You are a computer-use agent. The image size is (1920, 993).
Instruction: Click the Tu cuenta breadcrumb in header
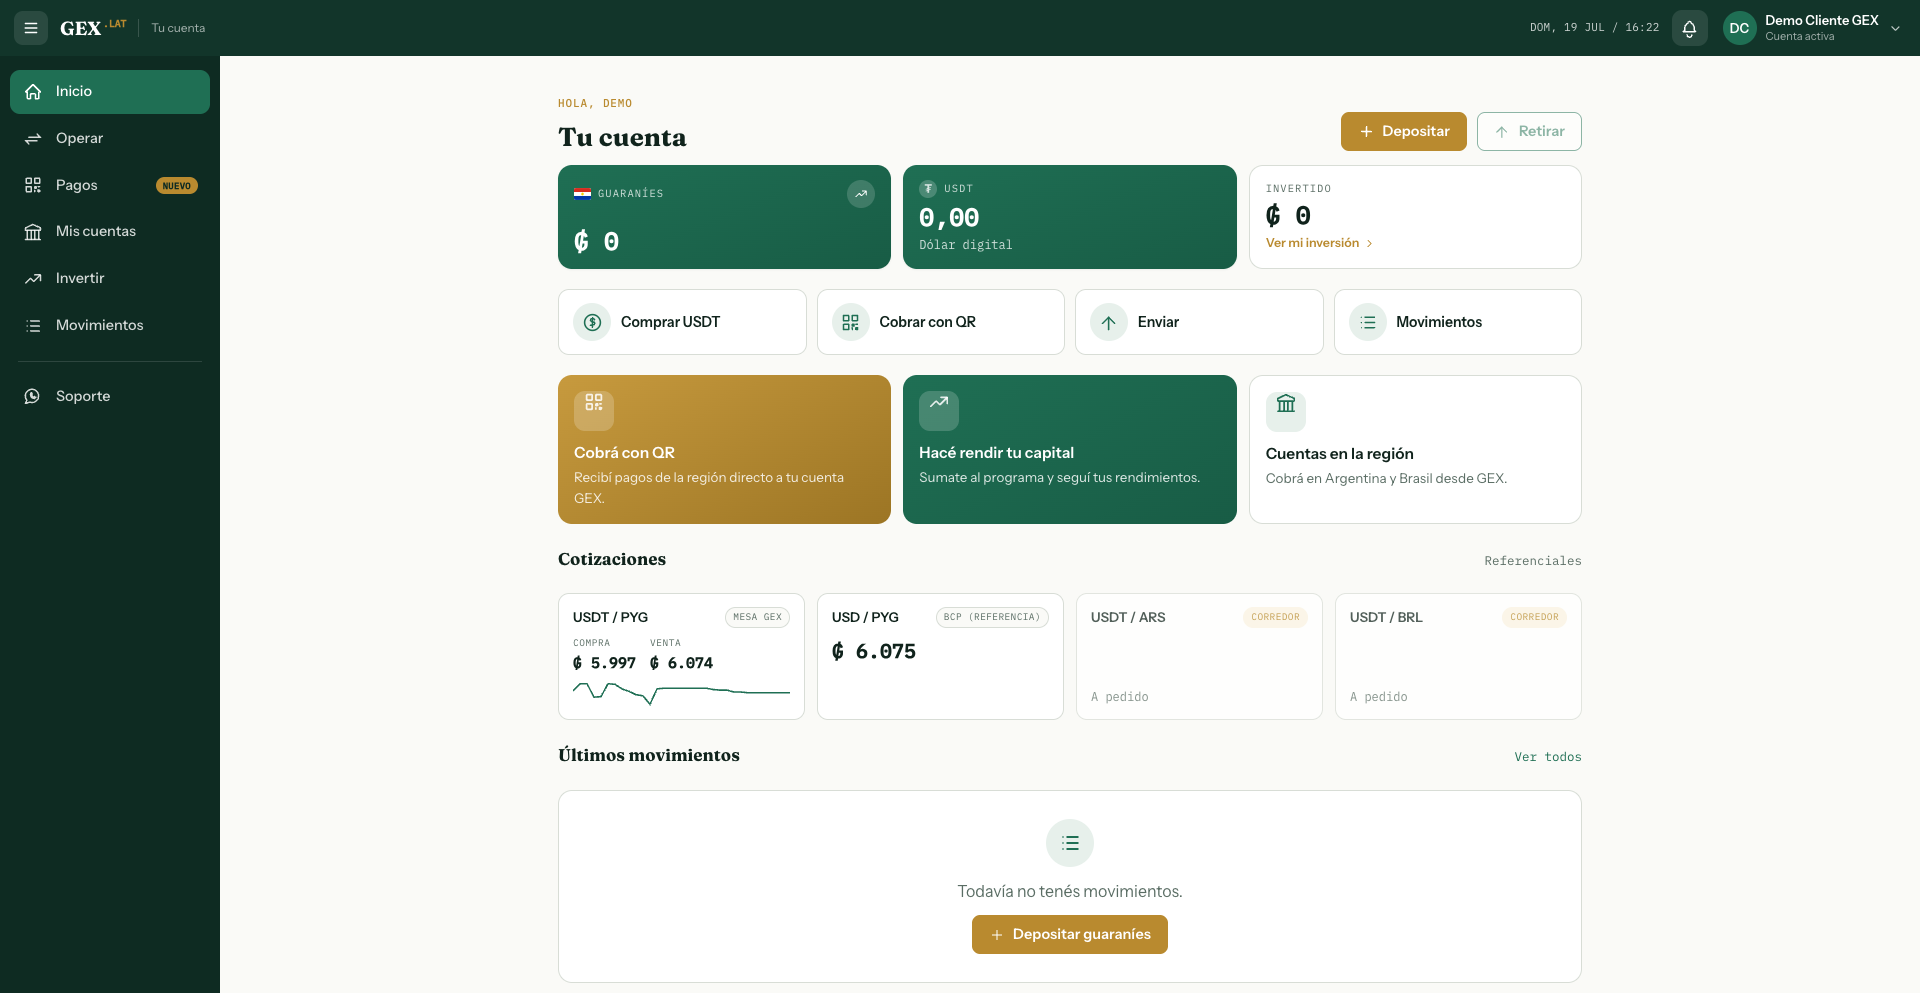coord(178,28)
